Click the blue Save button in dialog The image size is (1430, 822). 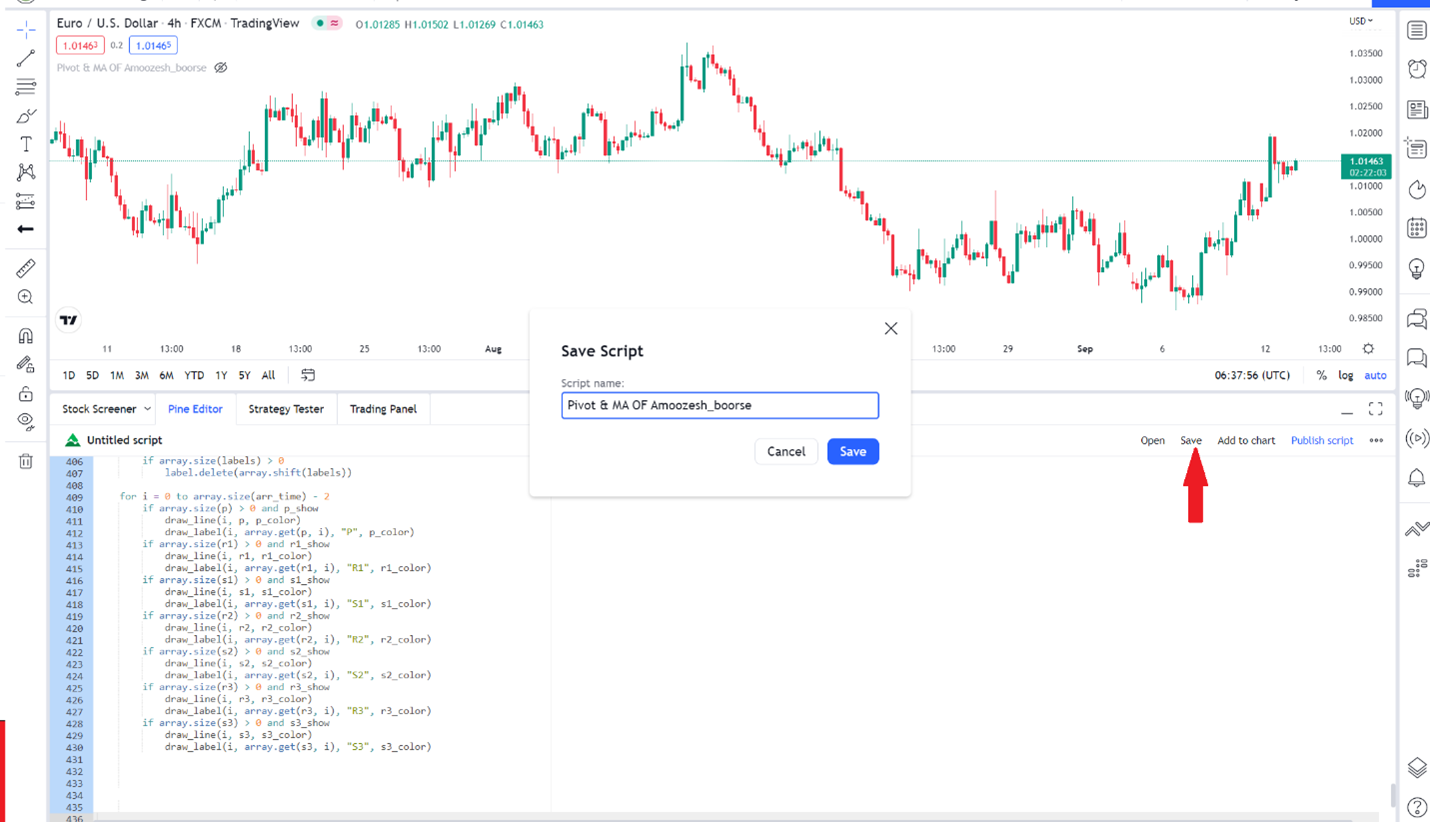(853, 451)
